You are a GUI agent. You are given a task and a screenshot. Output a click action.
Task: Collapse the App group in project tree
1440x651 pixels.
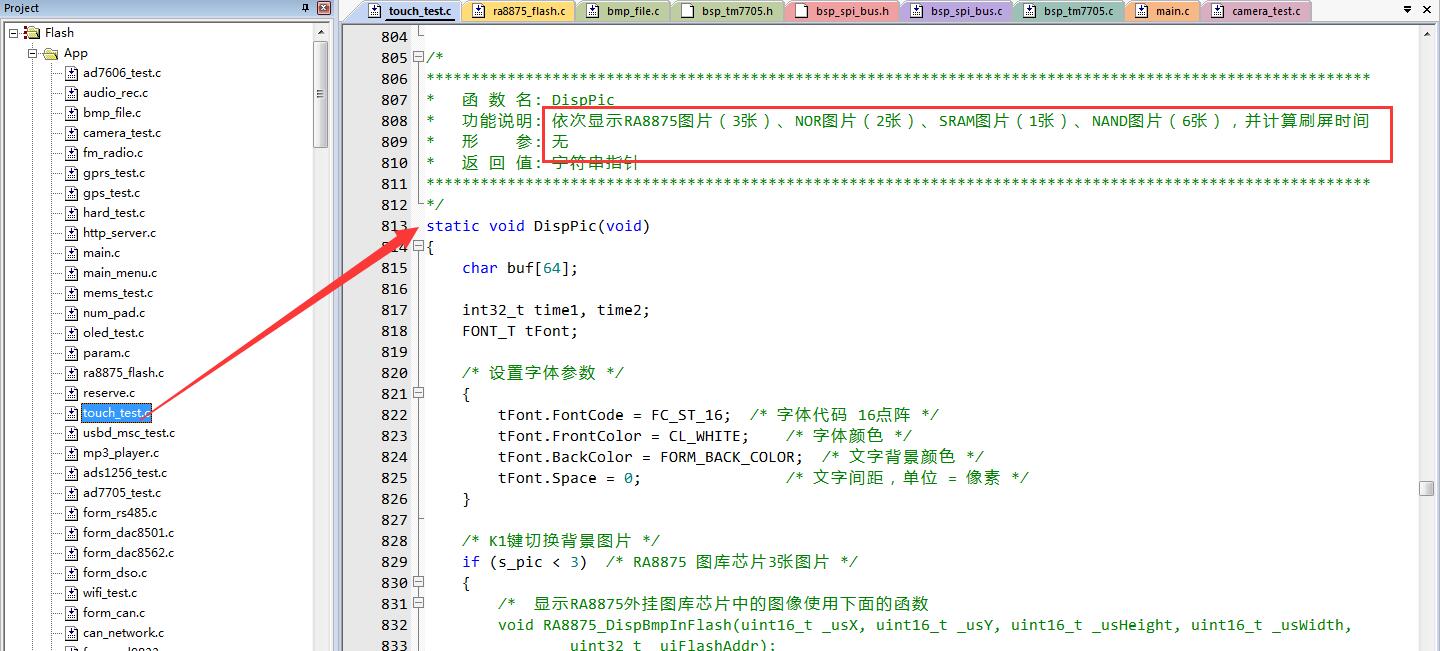(32, 53)
